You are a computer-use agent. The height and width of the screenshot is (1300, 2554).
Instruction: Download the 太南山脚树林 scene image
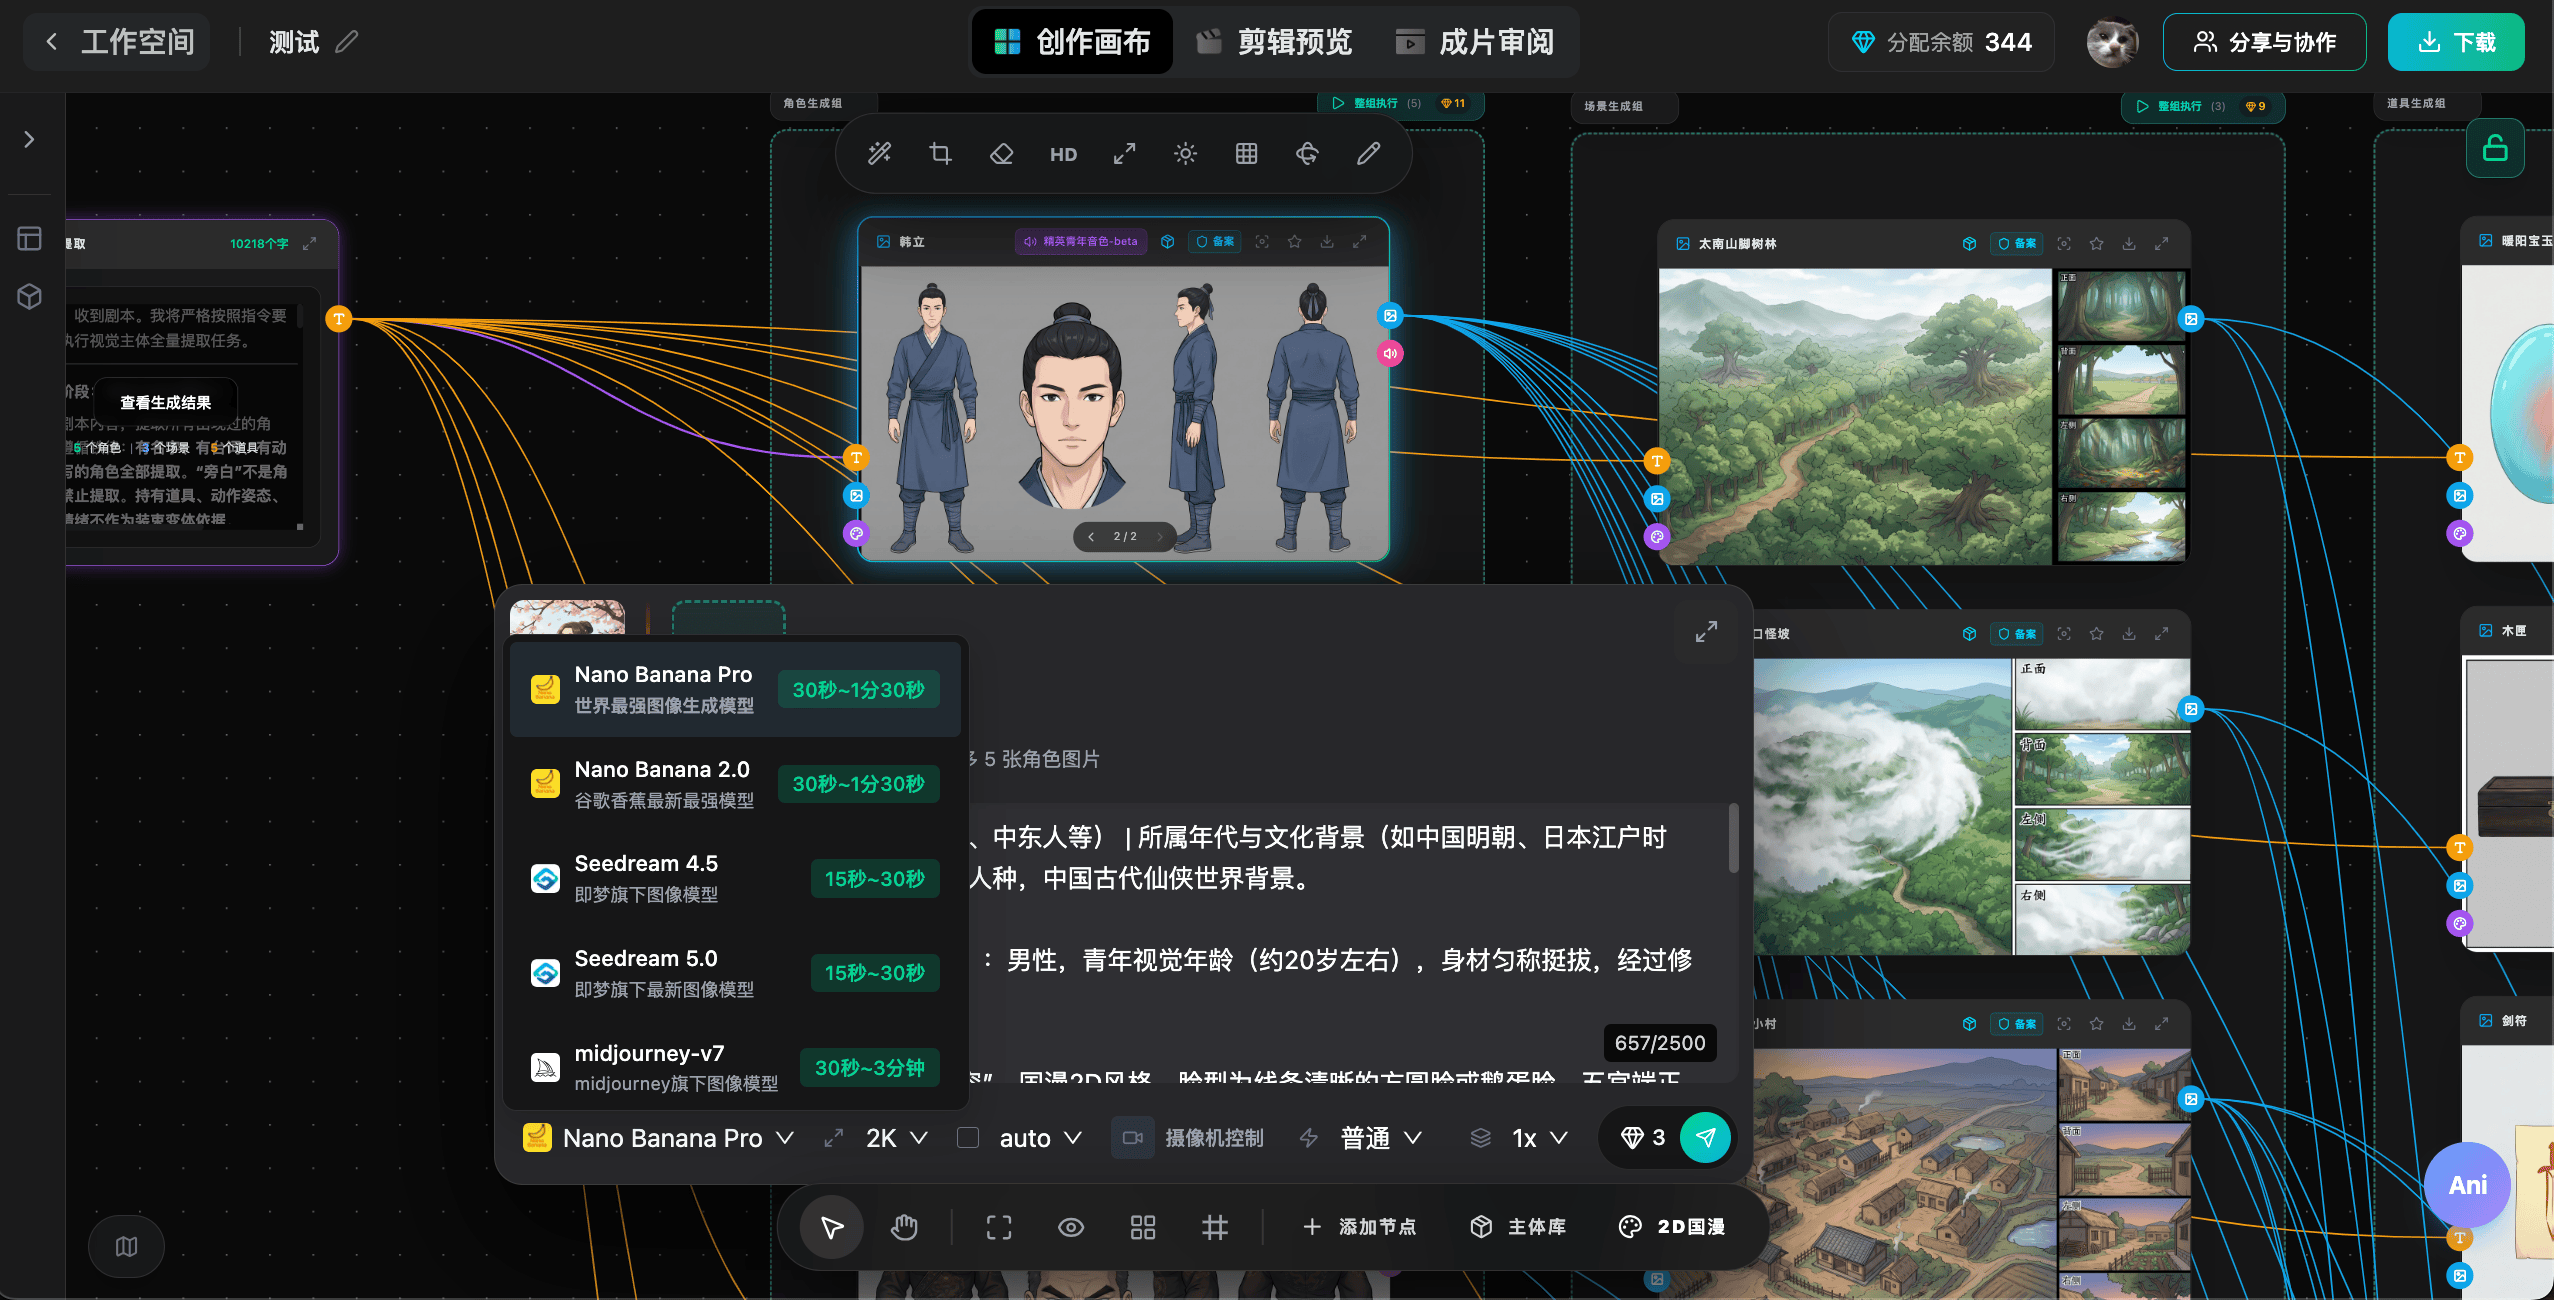tap(2129, 244)
